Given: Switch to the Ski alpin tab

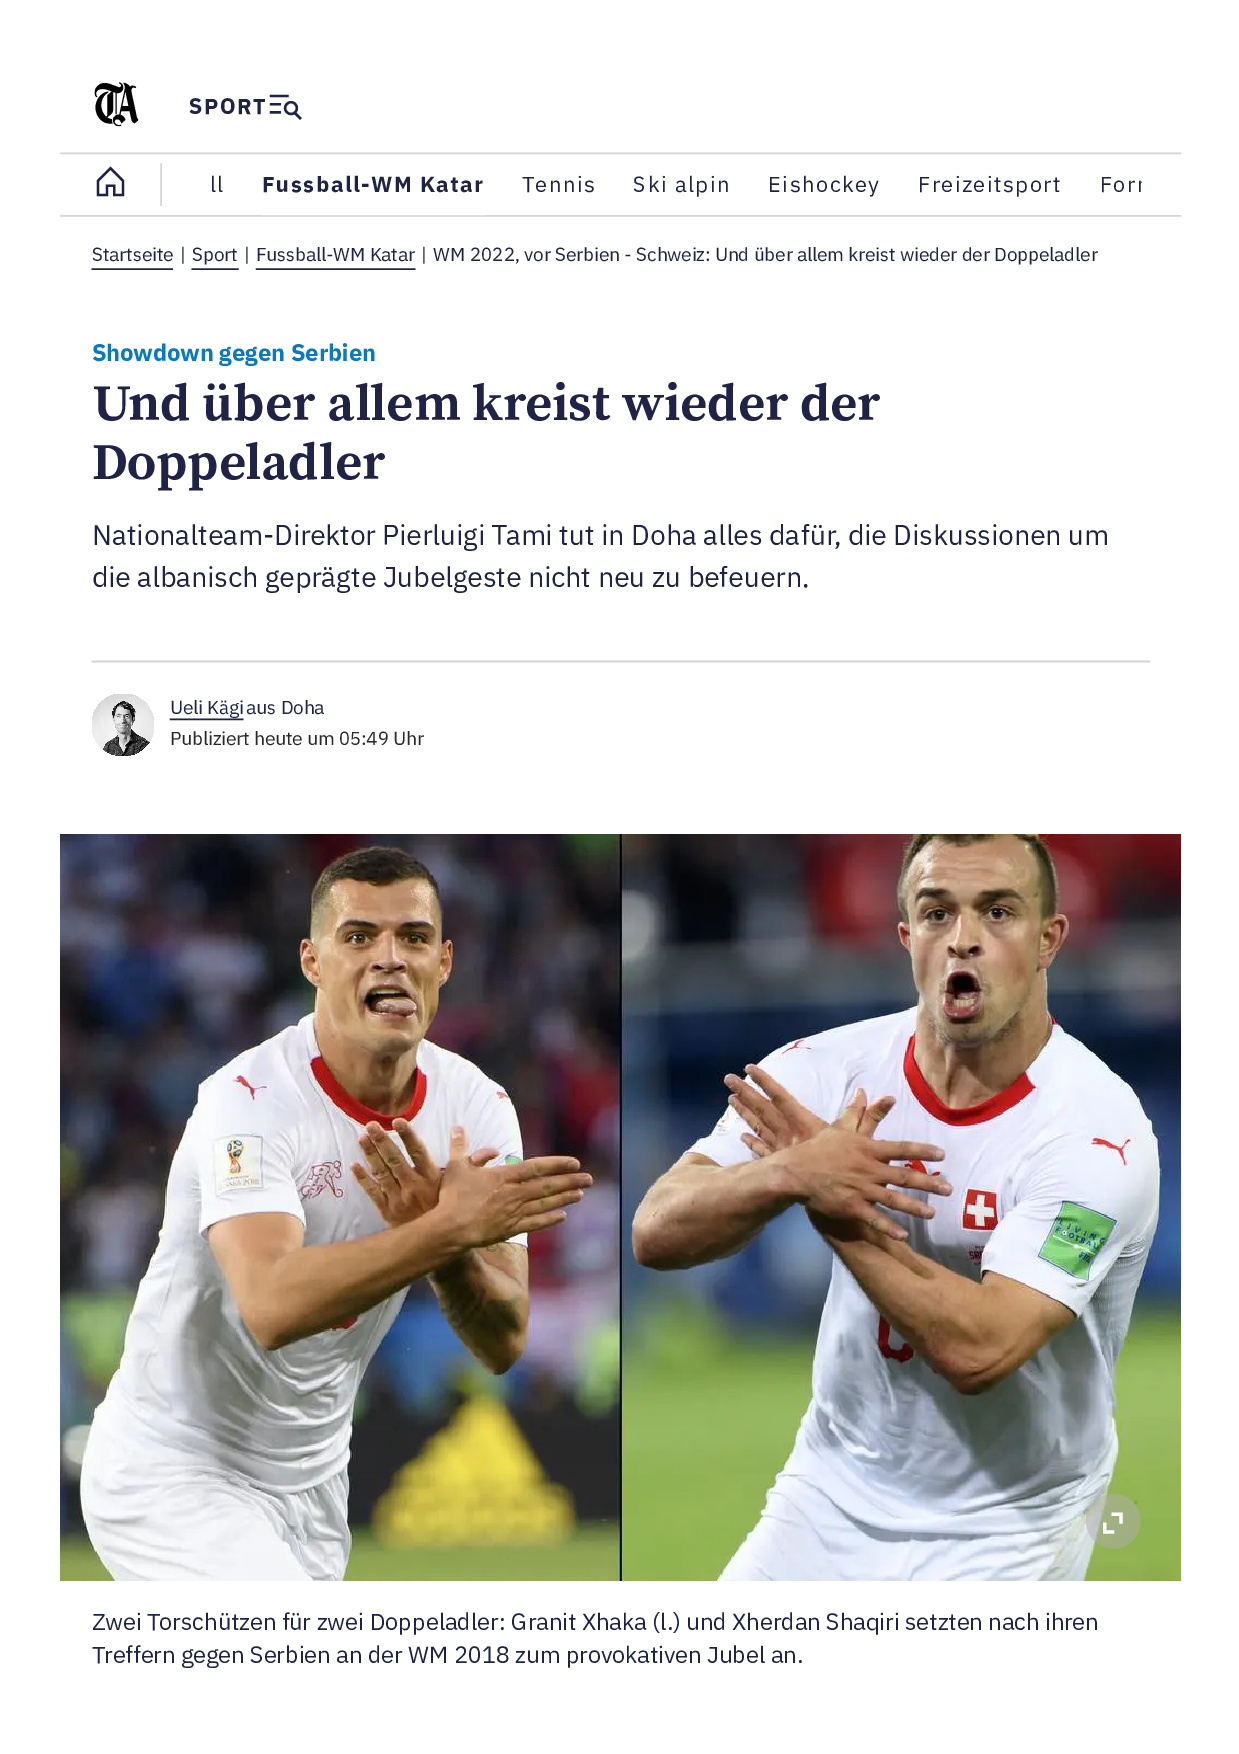Looking at the screenshot, I should 681,185.
